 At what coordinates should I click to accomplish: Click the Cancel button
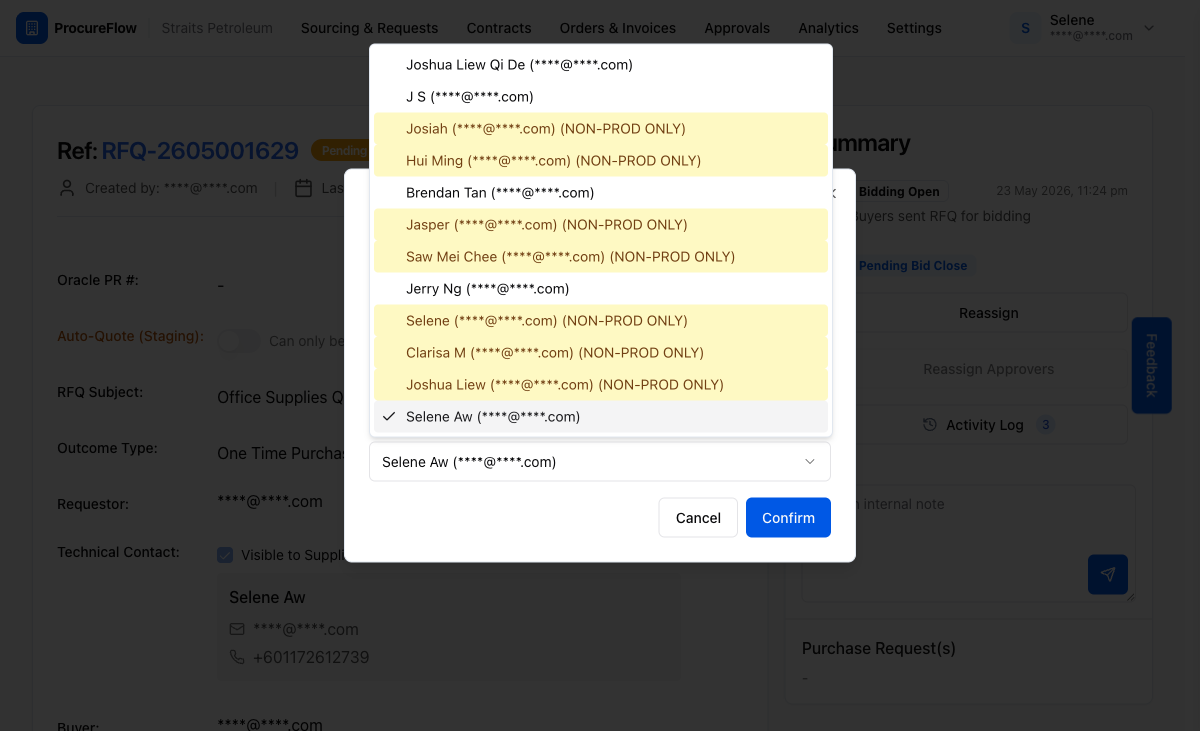pyautogui.click(x=698, y=518)
